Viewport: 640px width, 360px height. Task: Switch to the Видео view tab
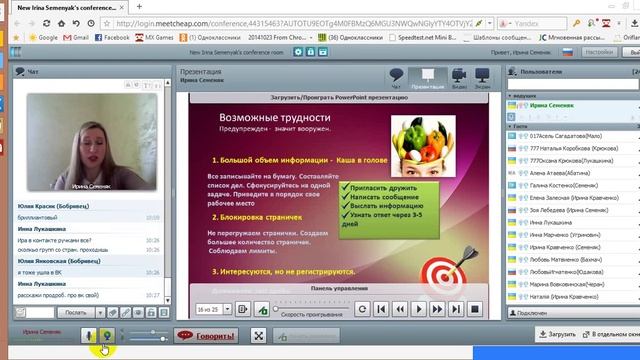click(x=459, y=78)
